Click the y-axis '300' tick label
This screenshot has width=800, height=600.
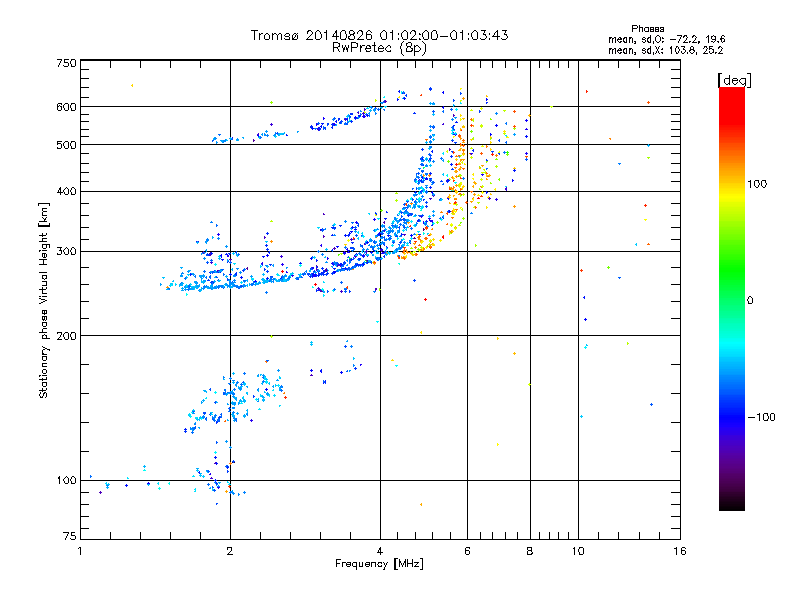(x=66, y=251)
